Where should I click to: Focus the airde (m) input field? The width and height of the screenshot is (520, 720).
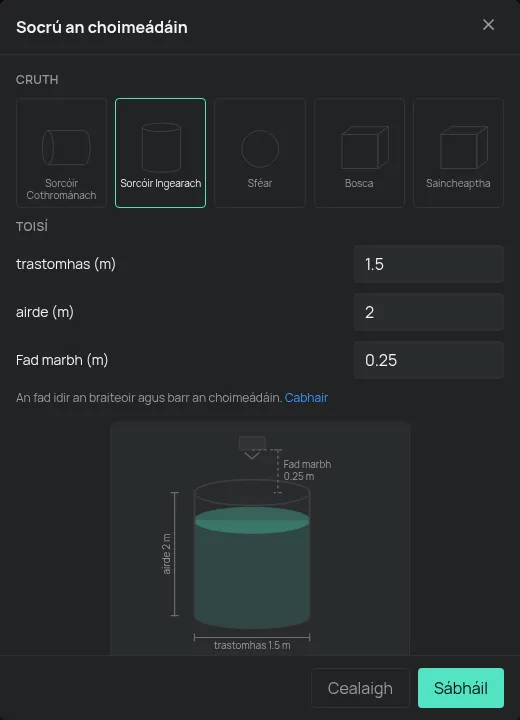point(429,312)
